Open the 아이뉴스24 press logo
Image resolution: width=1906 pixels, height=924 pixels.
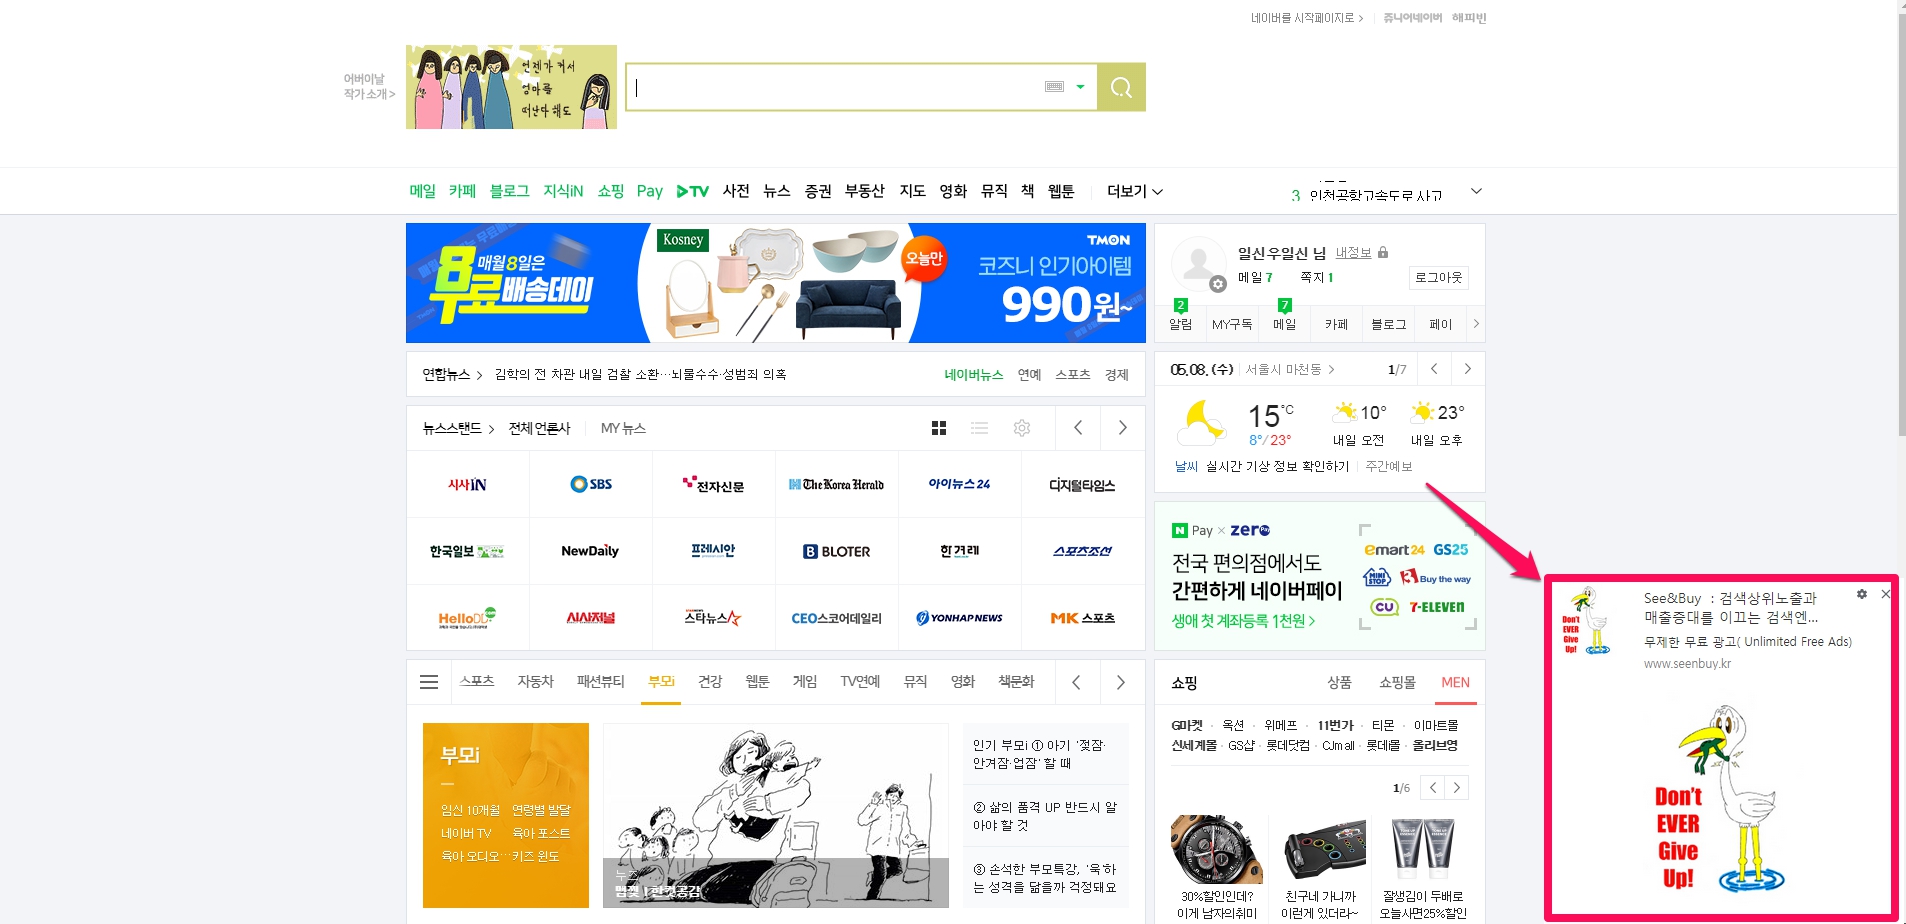tap(960, 484)
